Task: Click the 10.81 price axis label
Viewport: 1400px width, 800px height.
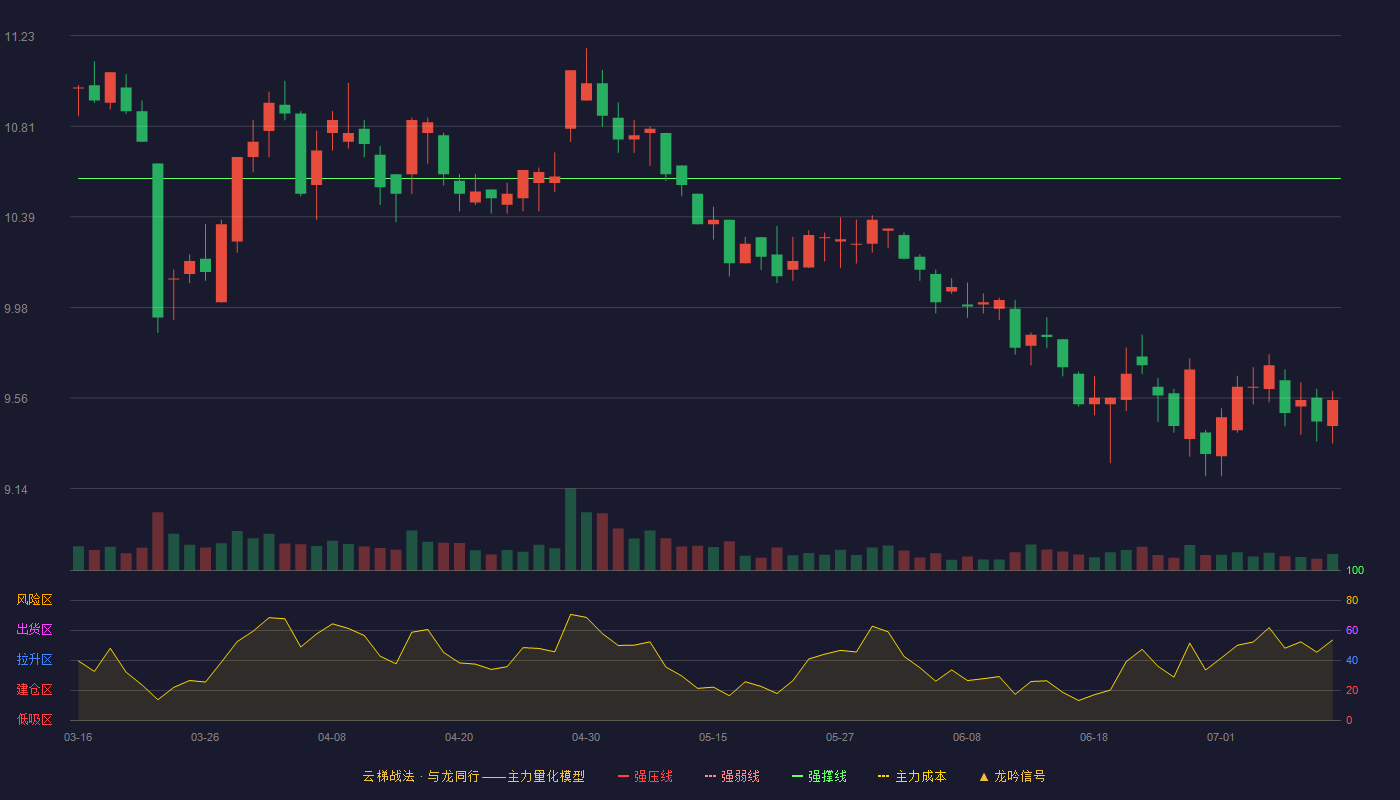Action: click(x=19, y=128)
